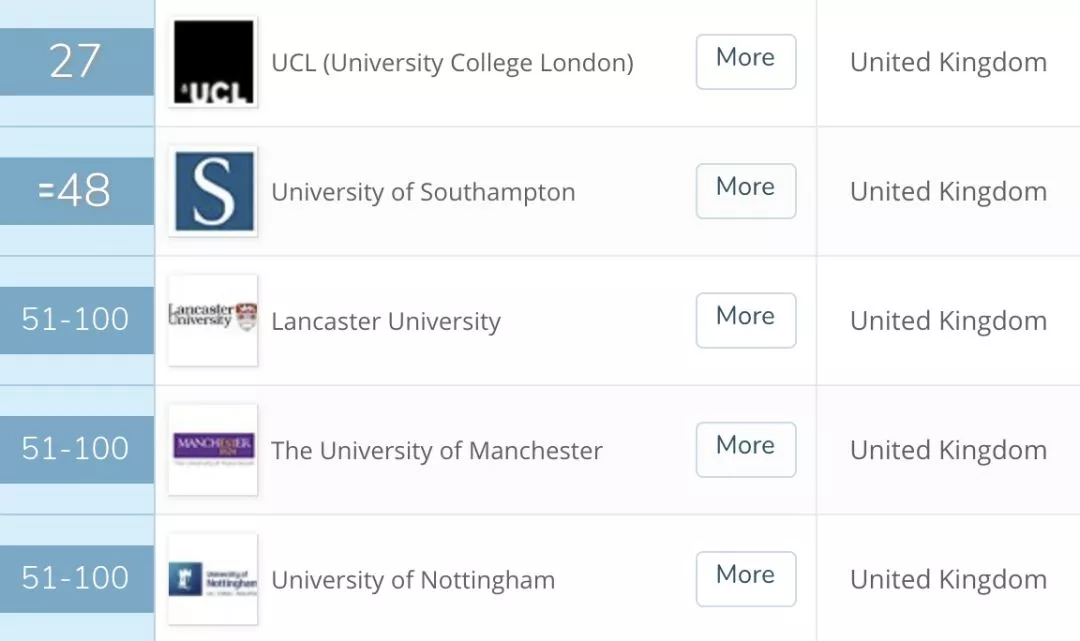Click the Manchester purple logo
Image resolution: width=1080 pixels, height=641 pixels.
pos(213,450)
